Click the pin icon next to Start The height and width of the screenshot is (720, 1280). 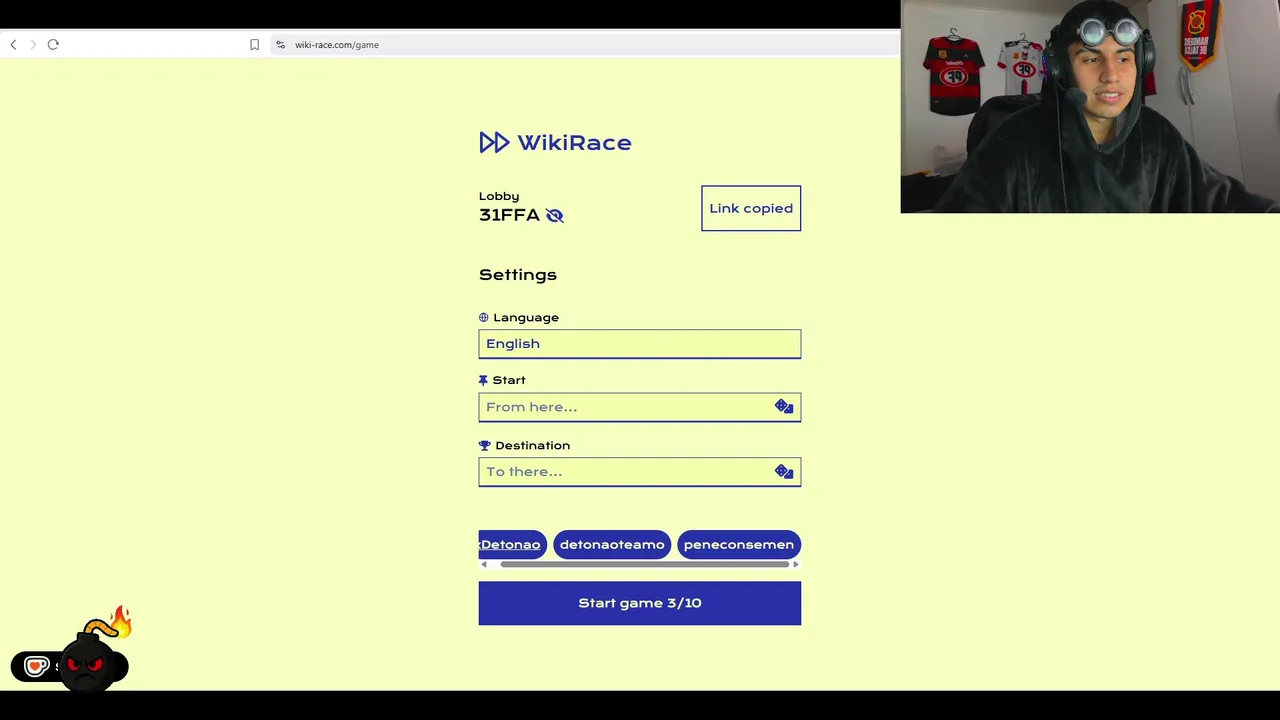pyautogui.click(x=483, y=380)
